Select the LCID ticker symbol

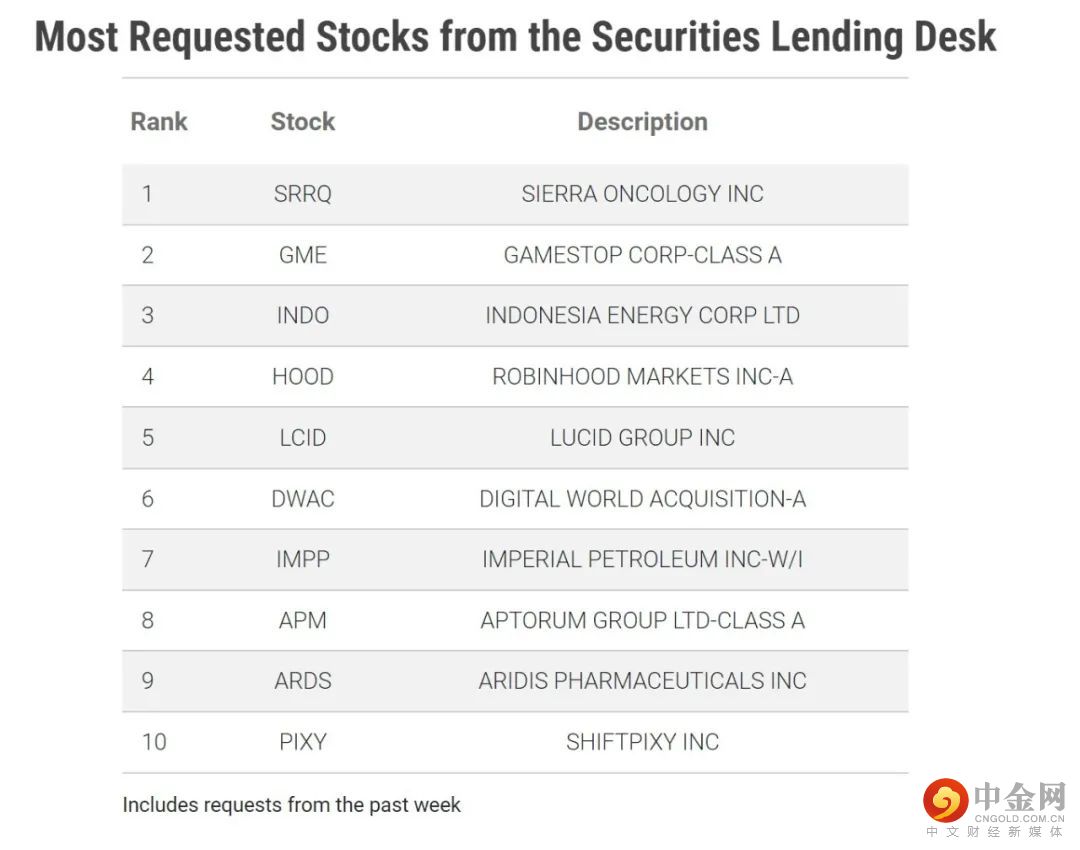coord(302,438)
